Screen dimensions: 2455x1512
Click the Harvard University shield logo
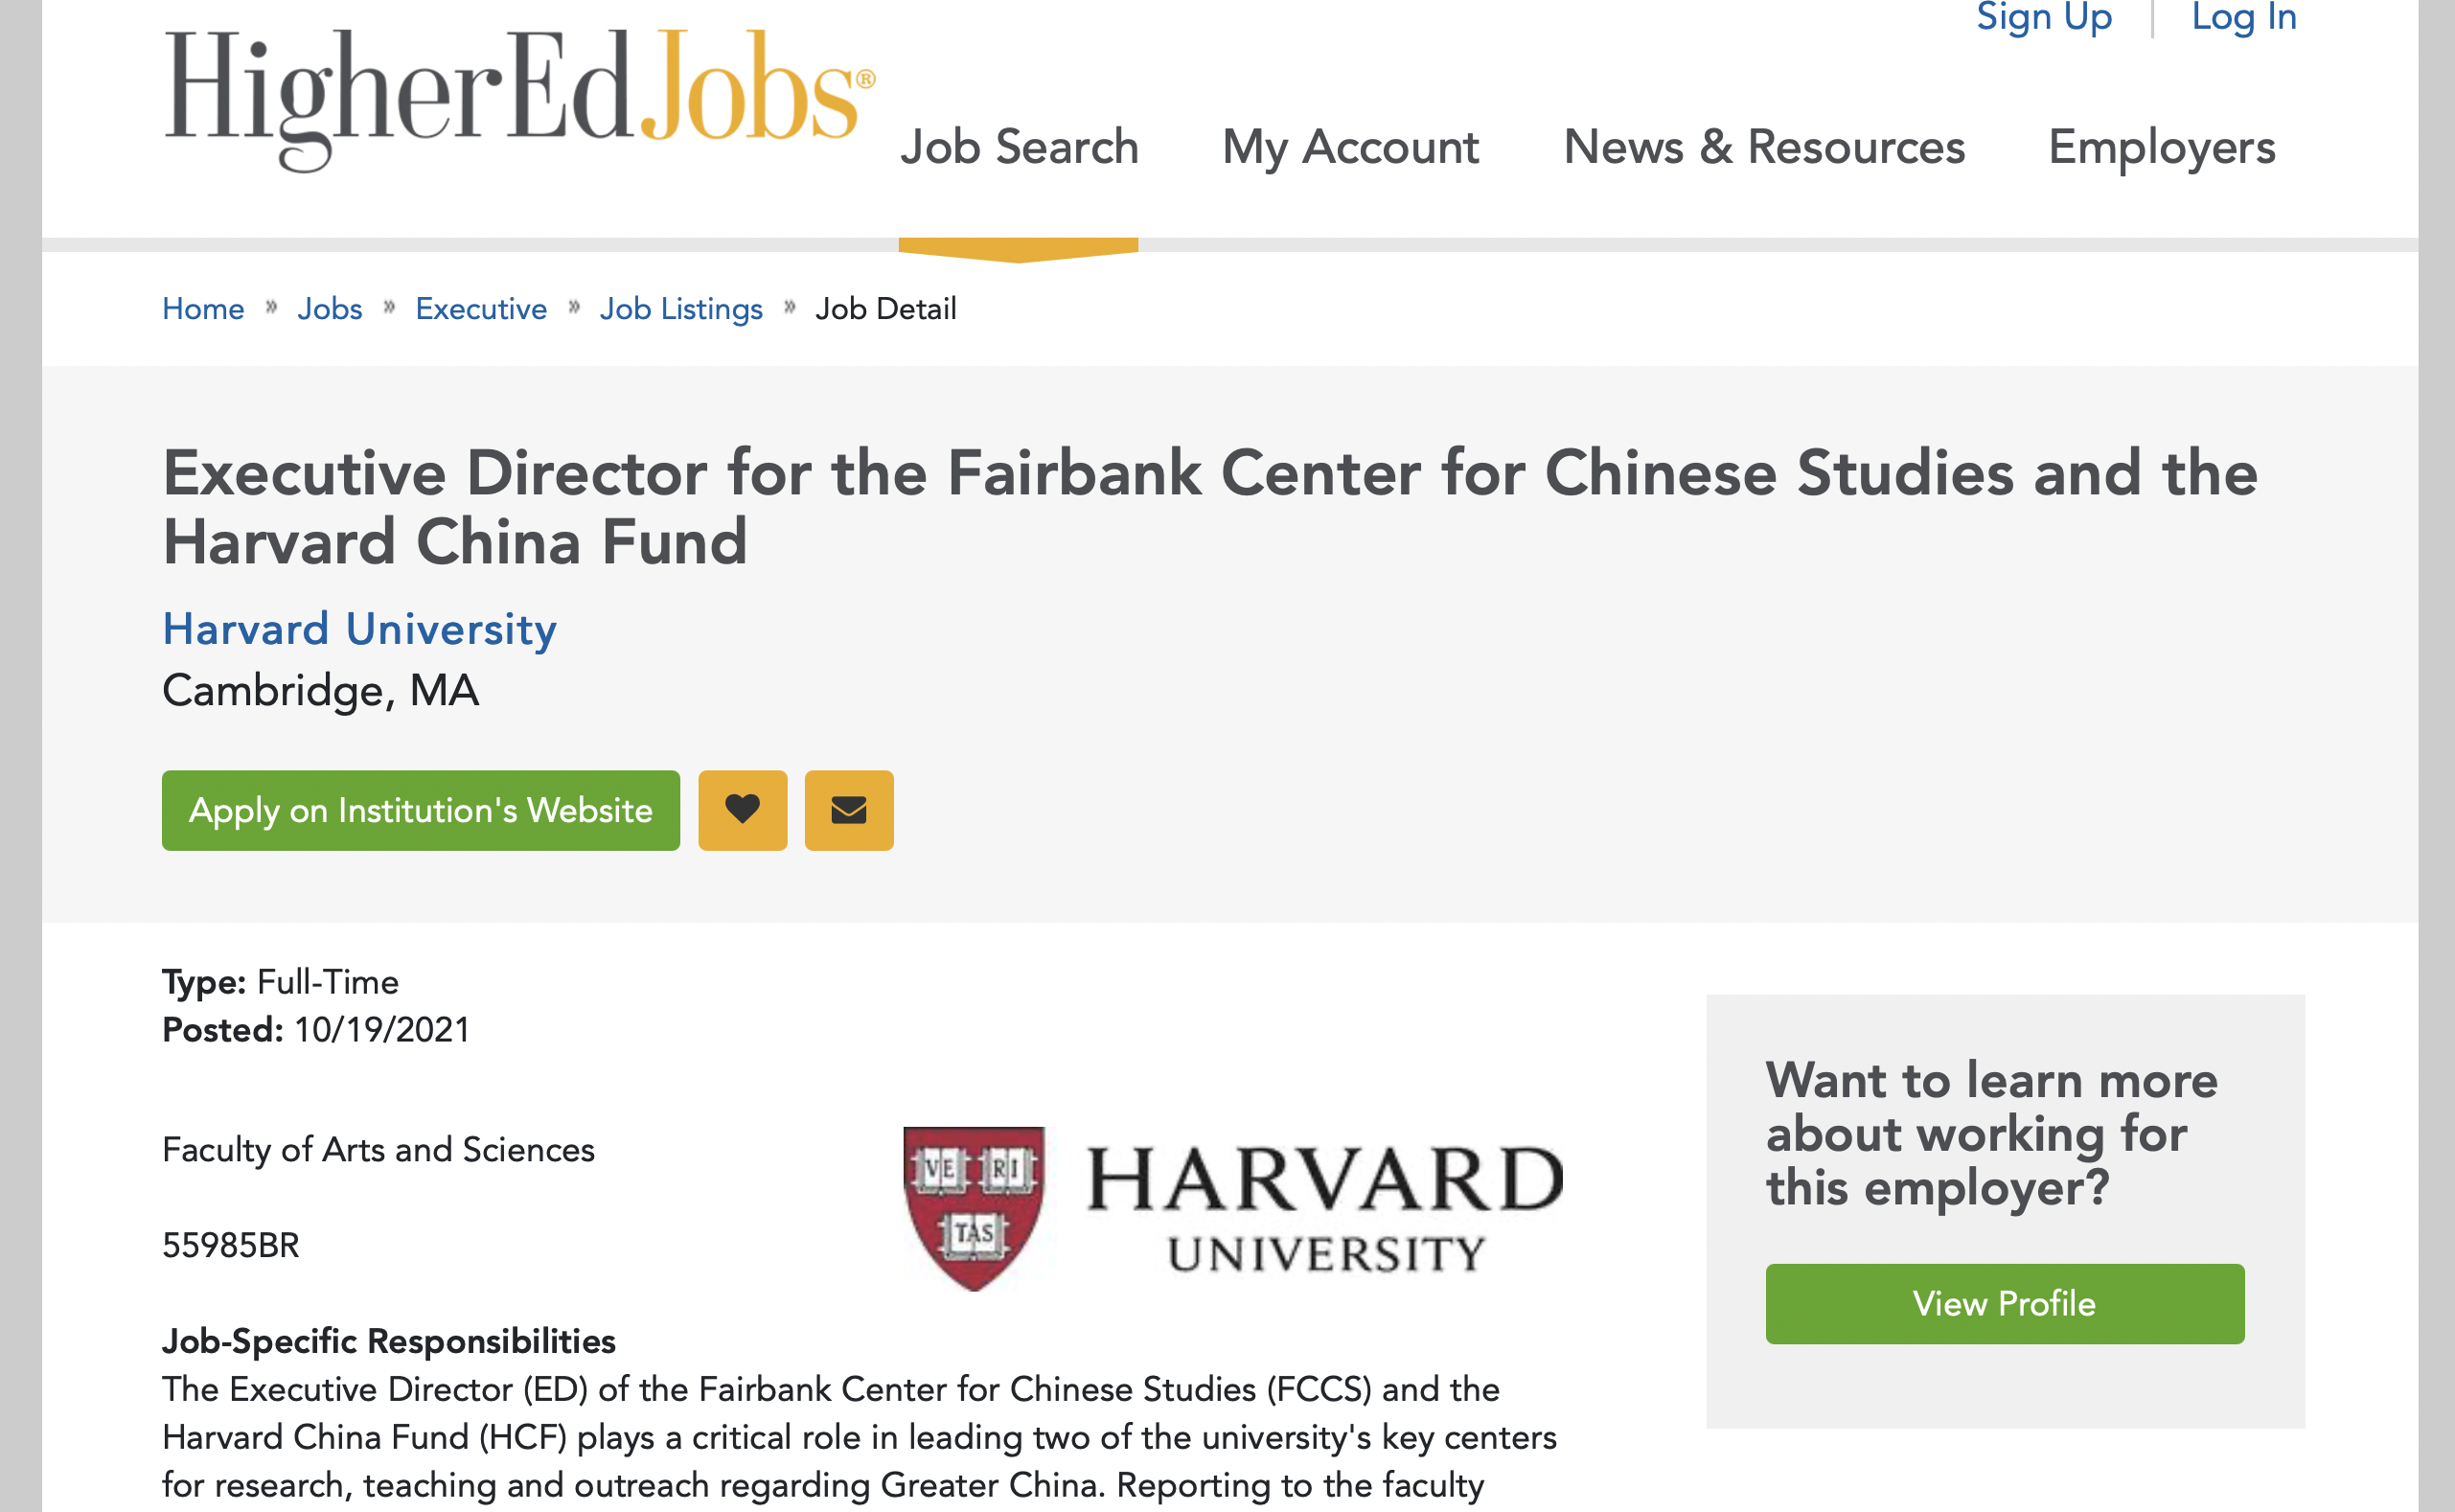tap(974, 1208)
